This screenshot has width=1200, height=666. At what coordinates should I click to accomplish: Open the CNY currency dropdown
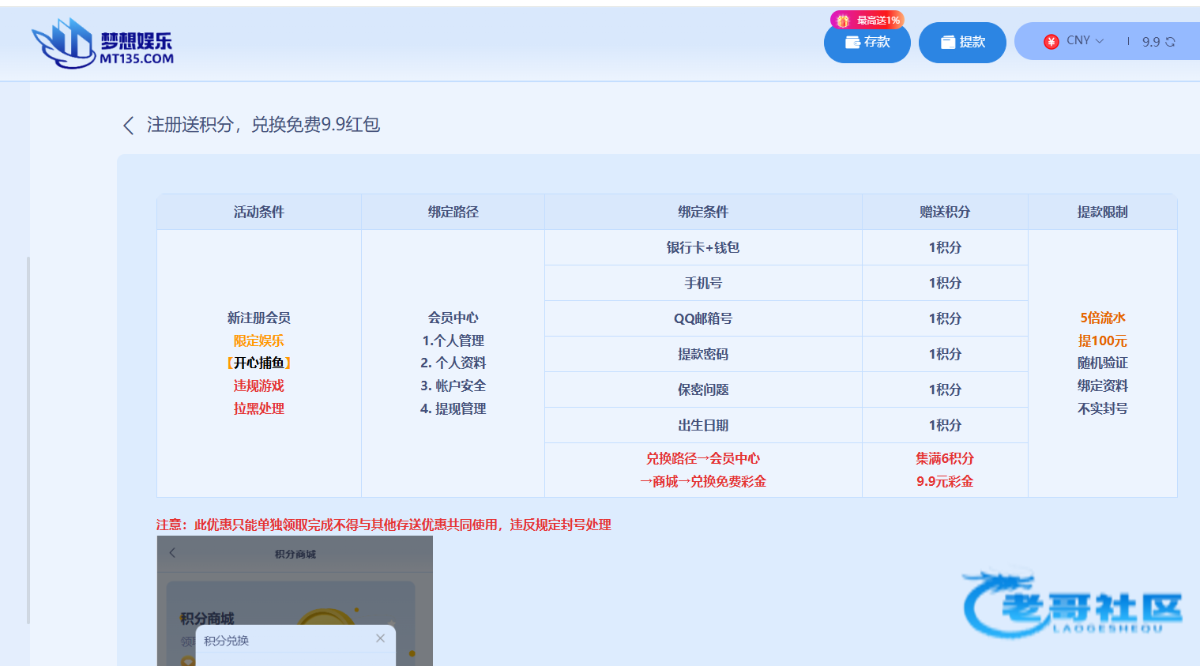coord(1084,41)
